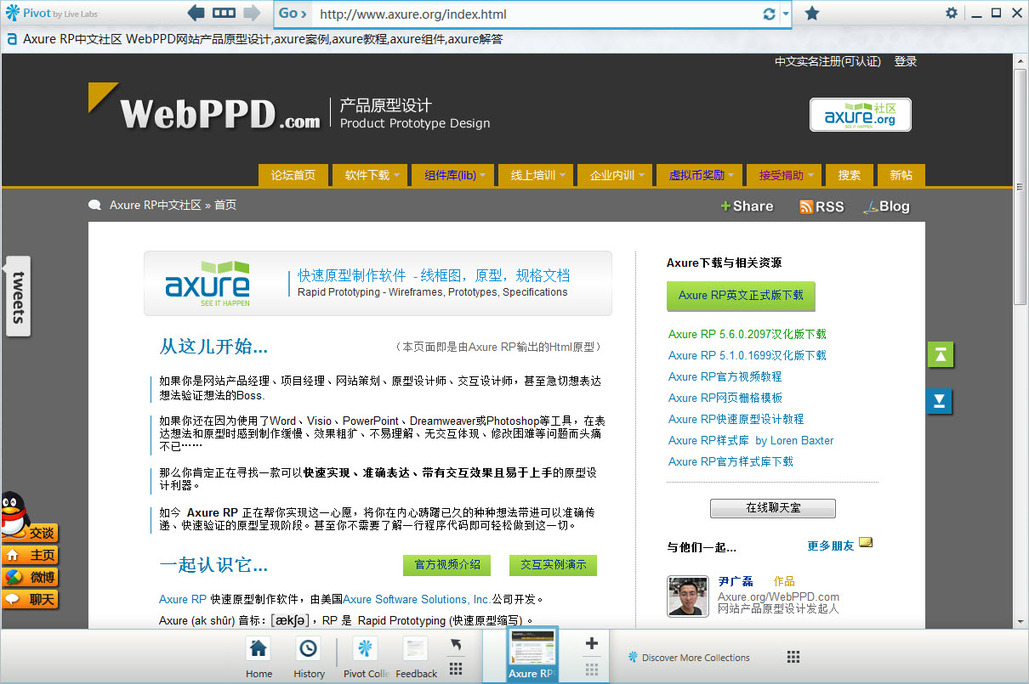Open the RSS feed link
The width and height of the screenshot is (1029, 684).
822,207
